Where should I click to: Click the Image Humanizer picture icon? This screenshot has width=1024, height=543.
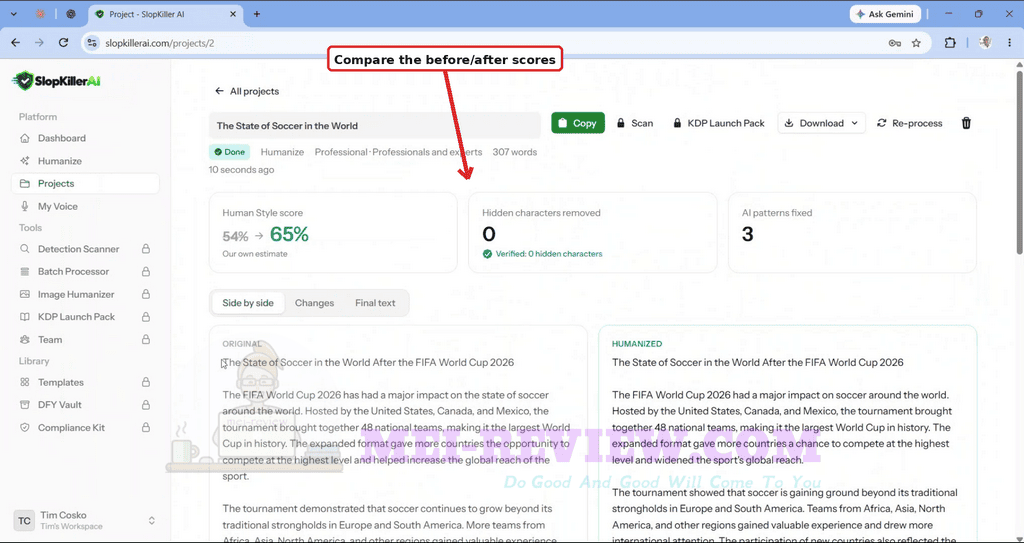[x=25, y=294]
